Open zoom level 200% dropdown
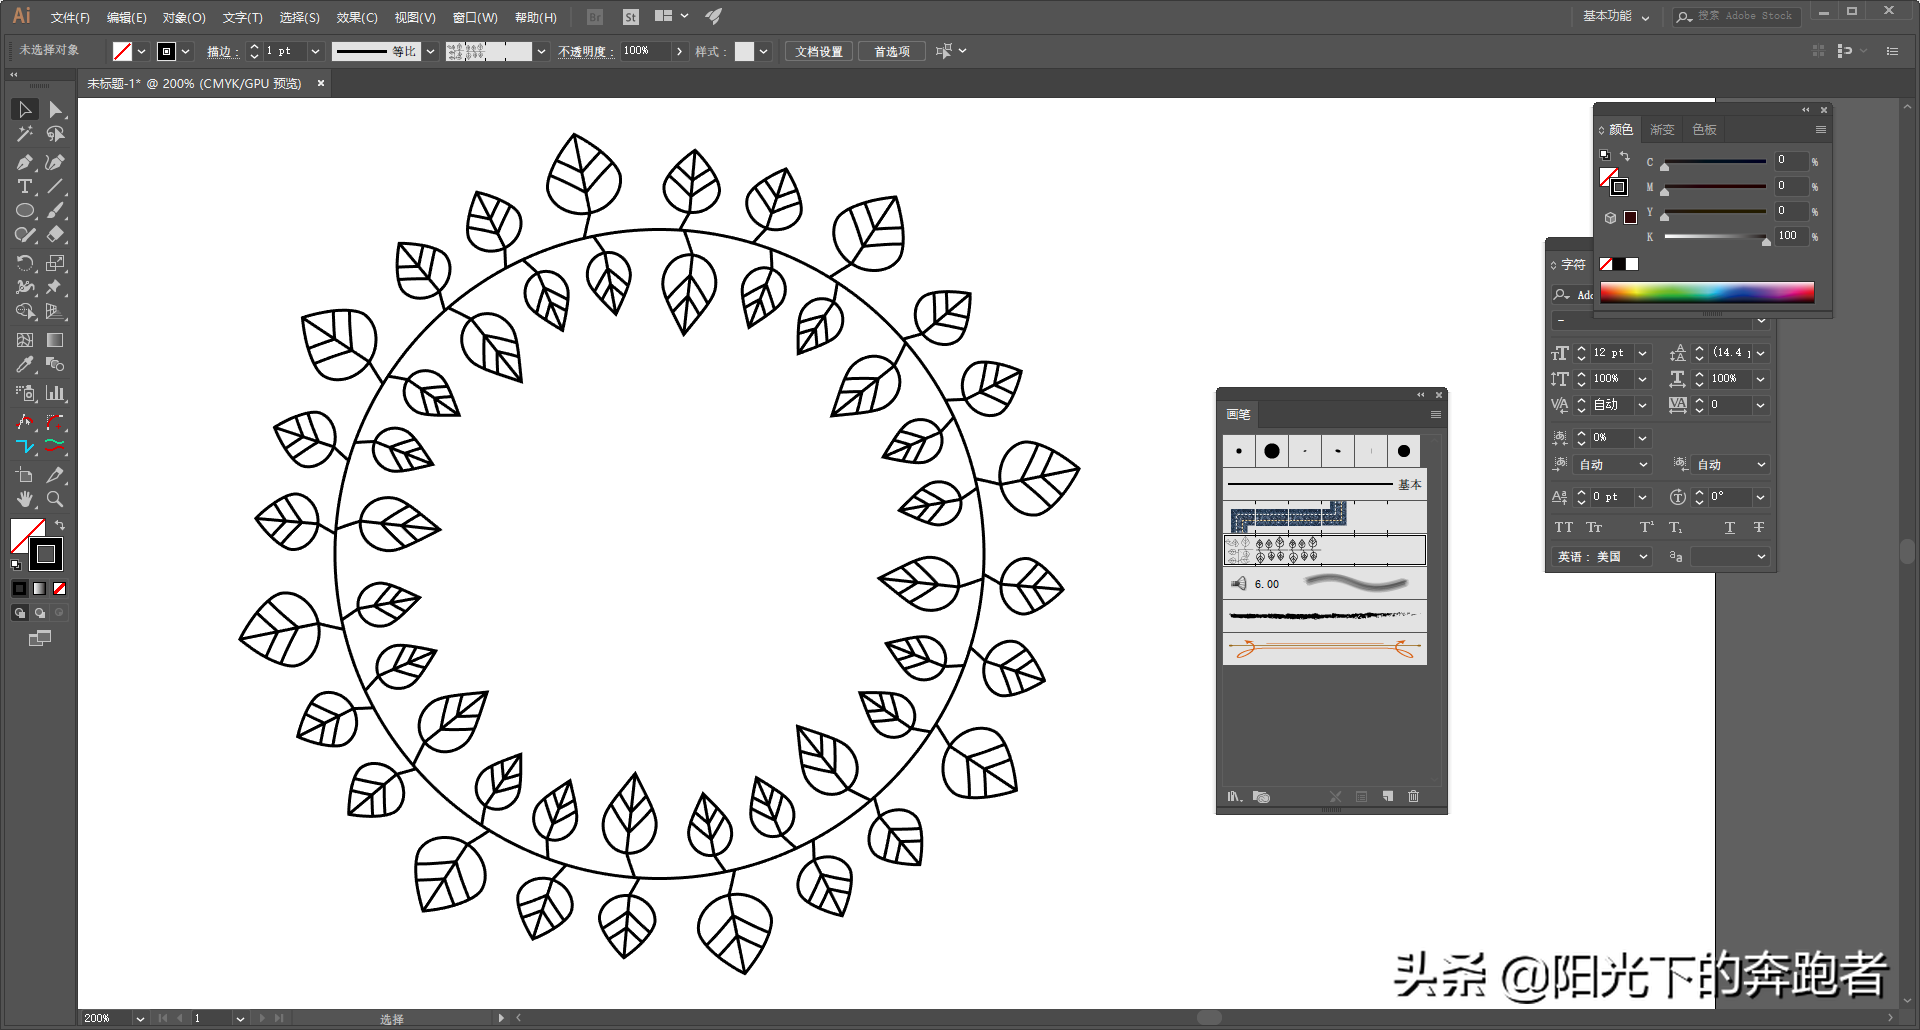 tap(140, 1018)
